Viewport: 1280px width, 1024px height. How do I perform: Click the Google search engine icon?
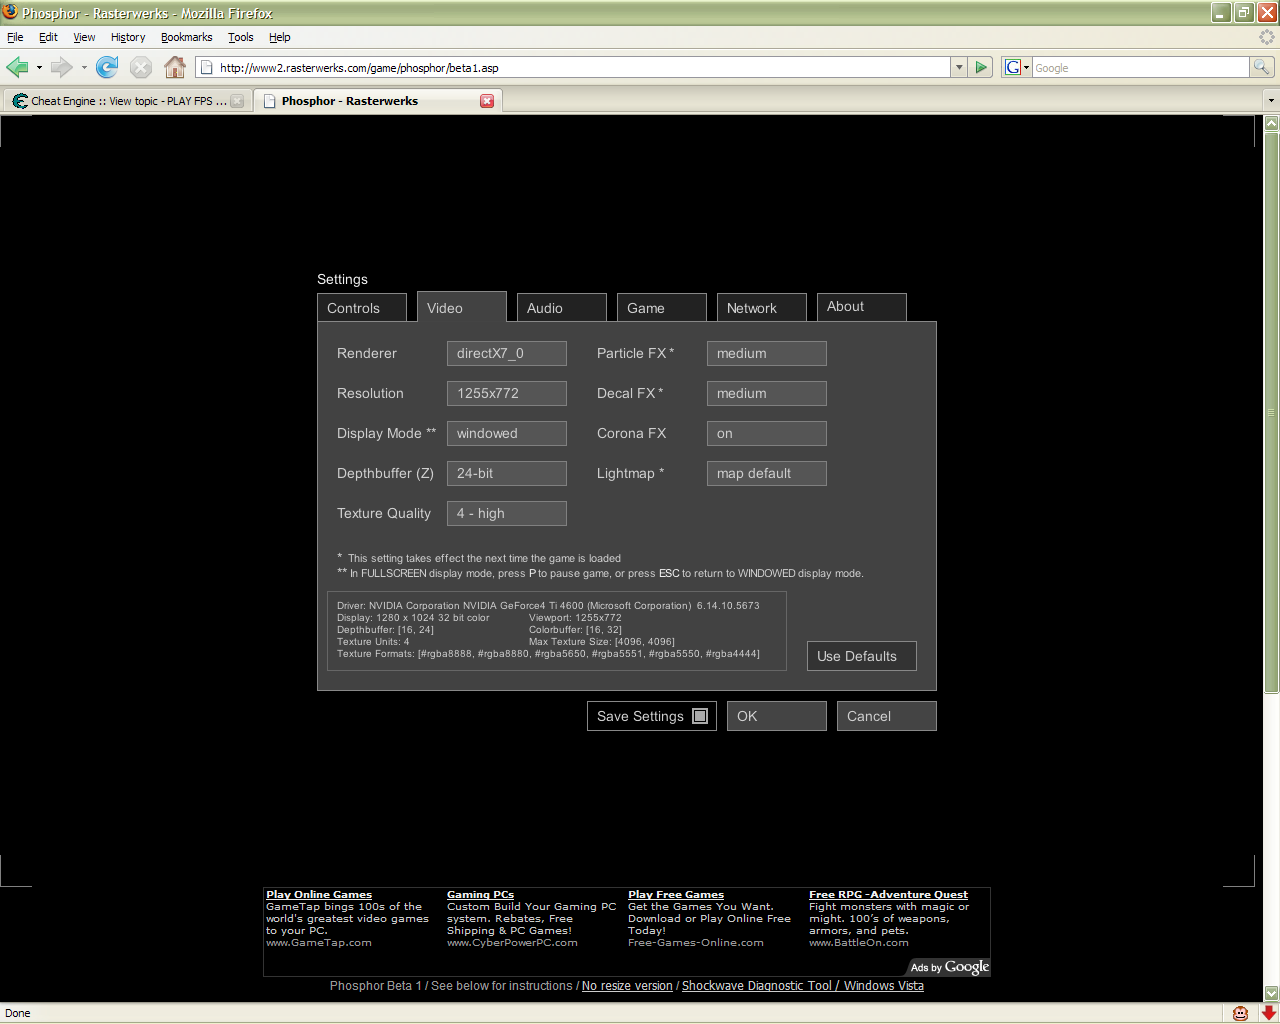point(1013,67)
